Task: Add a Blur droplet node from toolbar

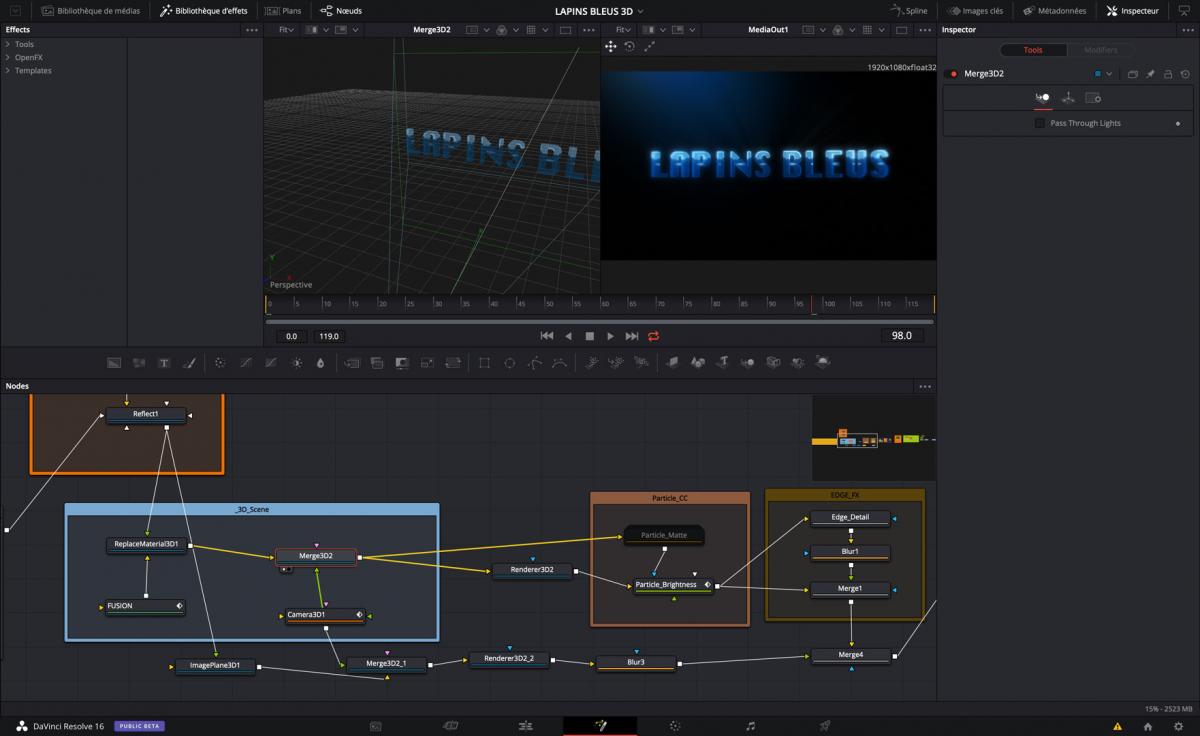Action: [320, 362]
